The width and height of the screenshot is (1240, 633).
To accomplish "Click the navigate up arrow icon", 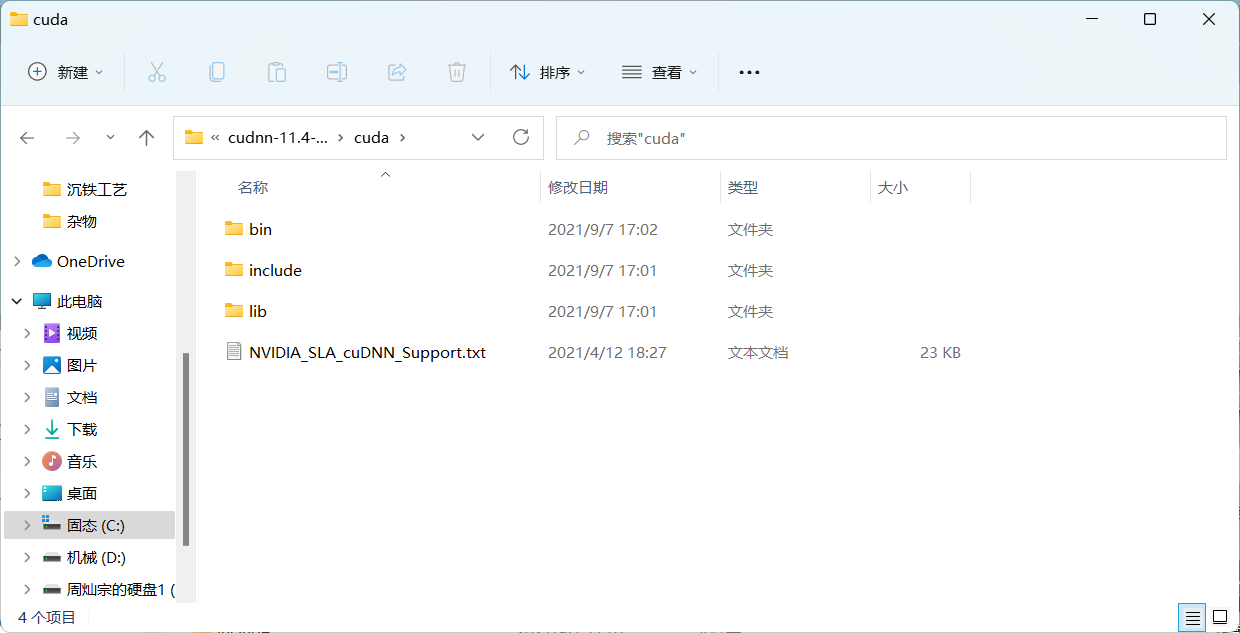I will 146,137.
